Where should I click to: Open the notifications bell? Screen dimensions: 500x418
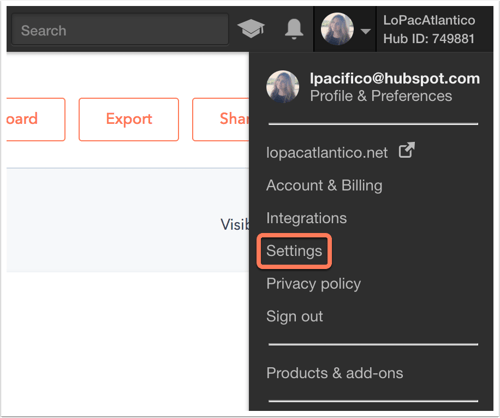click(294, 29)
